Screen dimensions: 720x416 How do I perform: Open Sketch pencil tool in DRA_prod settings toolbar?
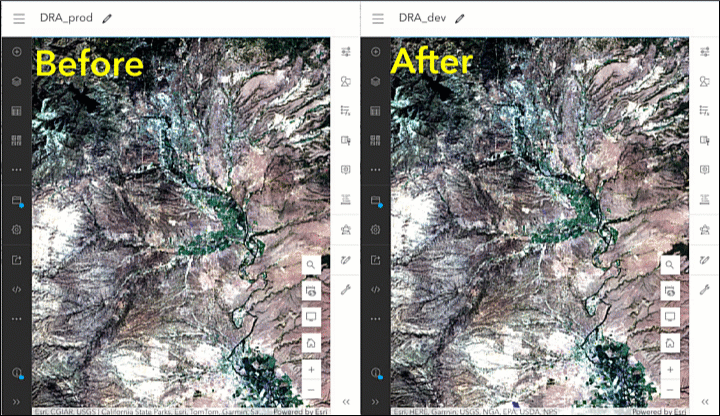coord(346,260)
